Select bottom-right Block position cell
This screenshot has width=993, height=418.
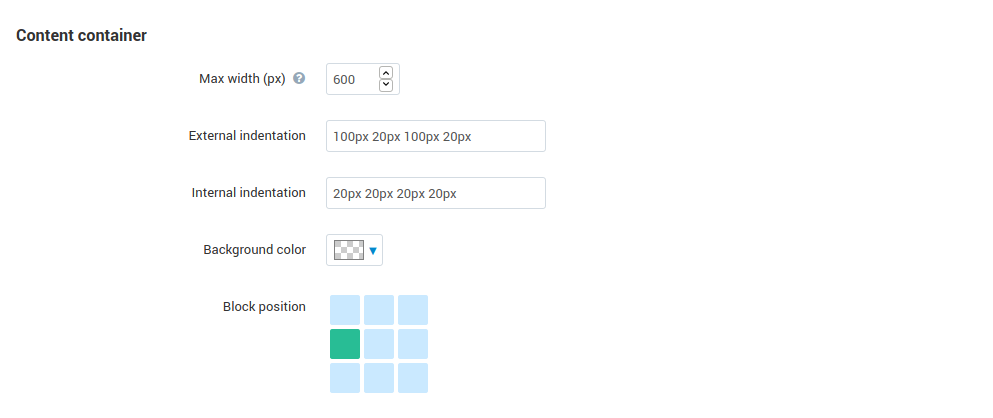tap(413, 378)
